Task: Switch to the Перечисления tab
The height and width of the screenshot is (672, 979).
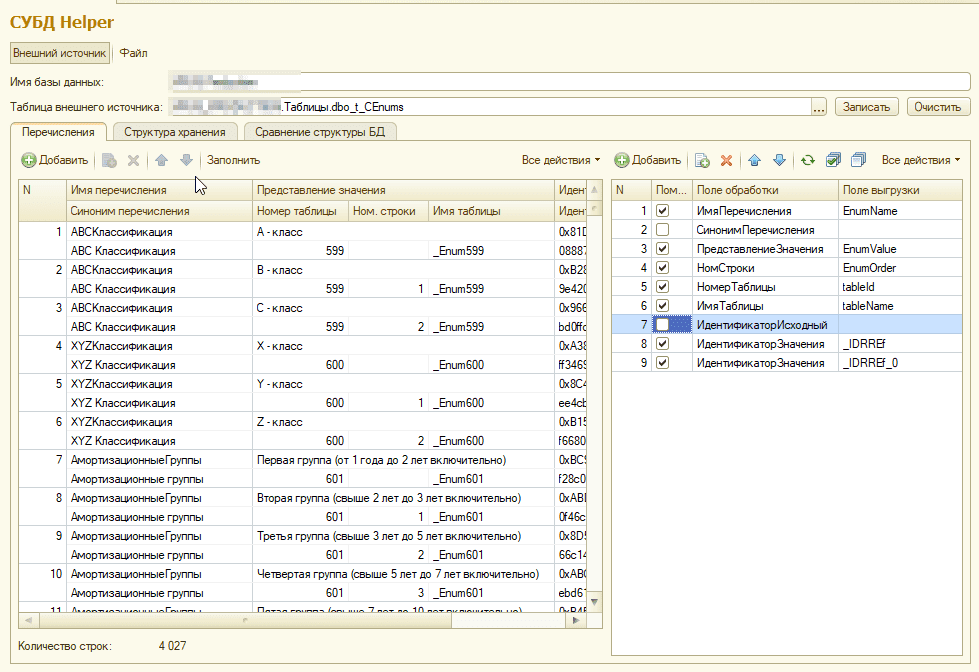Action: coord(58,132)
